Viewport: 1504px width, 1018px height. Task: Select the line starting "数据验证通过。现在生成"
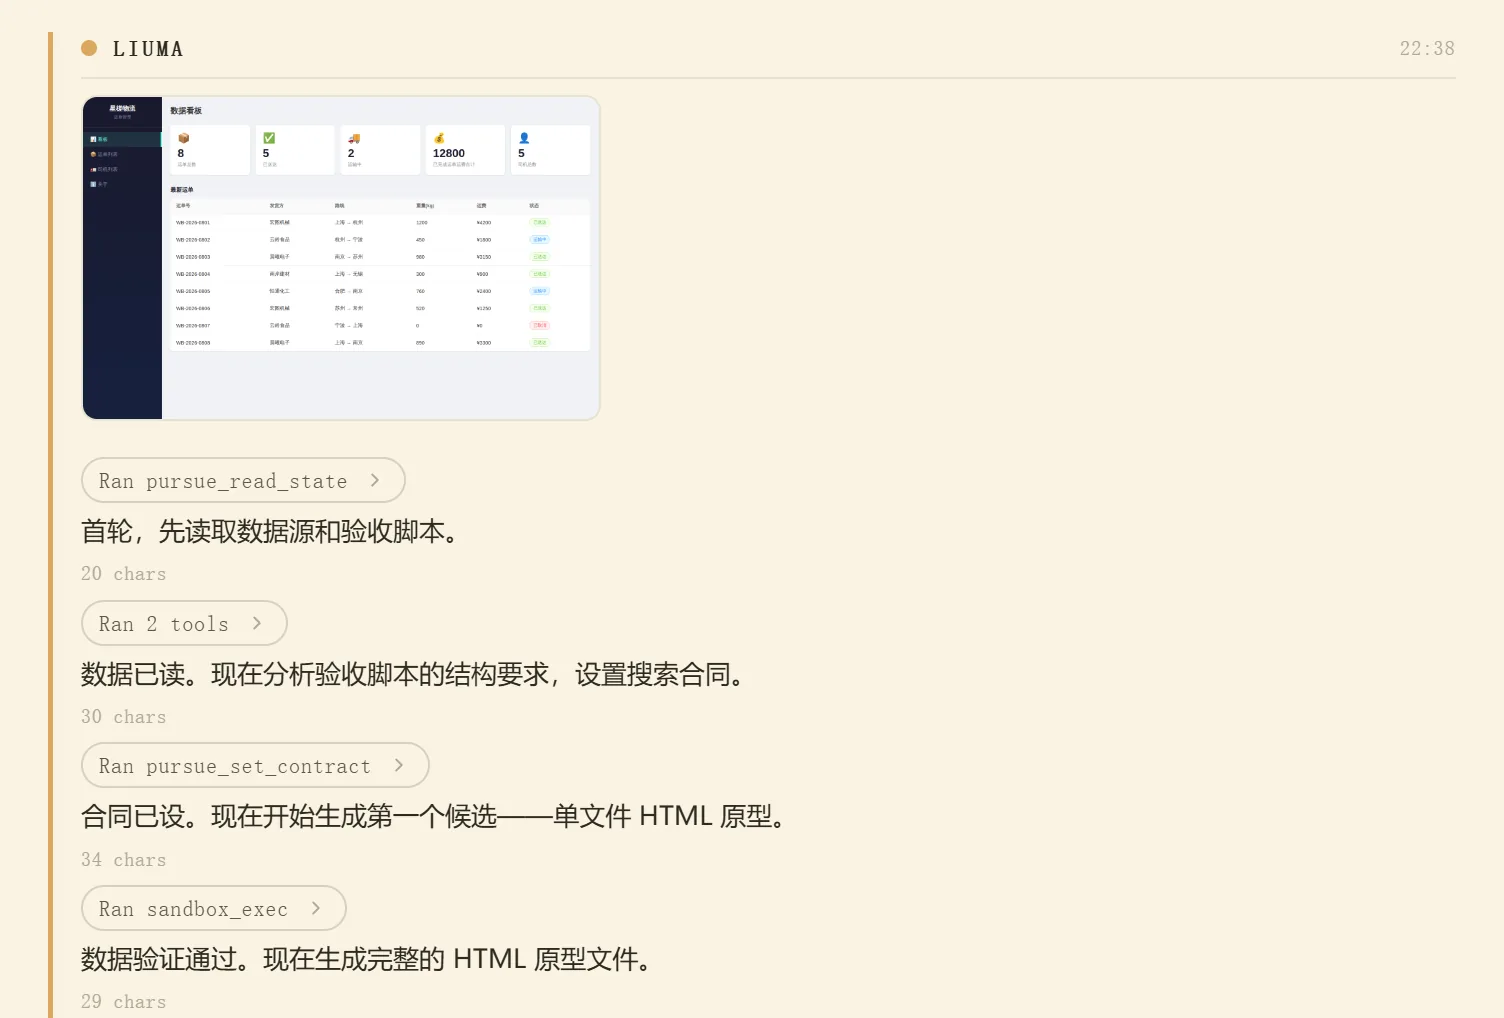tap(367, 960)
